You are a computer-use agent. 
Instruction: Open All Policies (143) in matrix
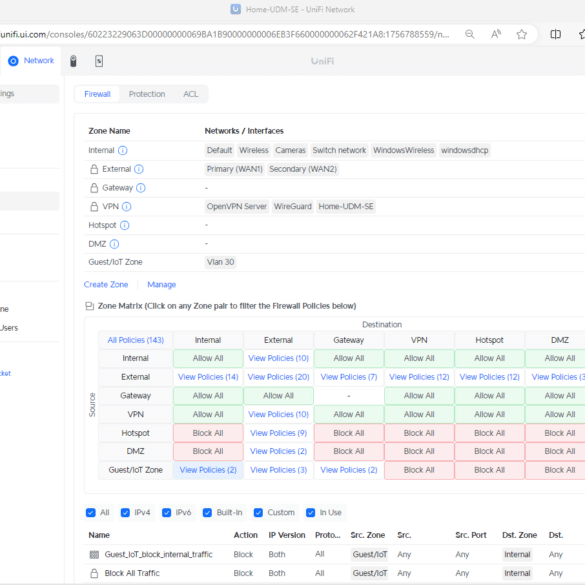point(136,340)
